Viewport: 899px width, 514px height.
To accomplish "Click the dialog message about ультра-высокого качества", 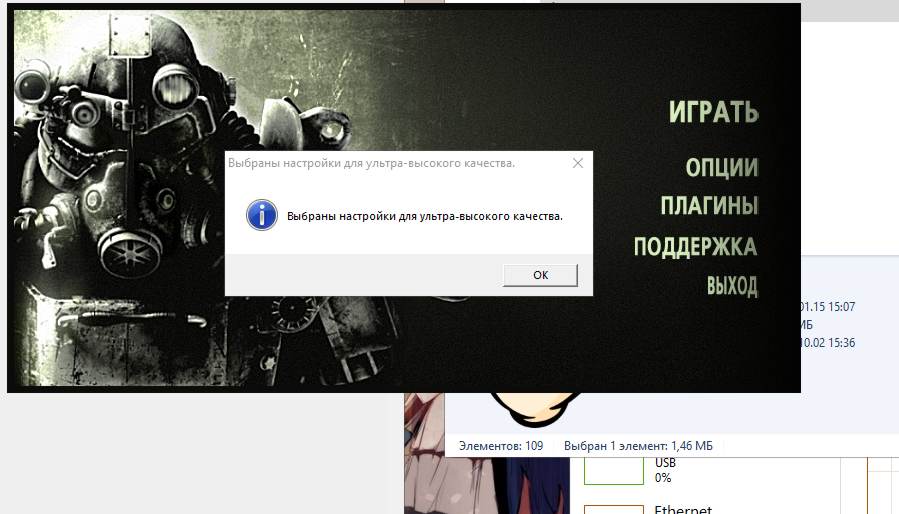I will [425, 216].
